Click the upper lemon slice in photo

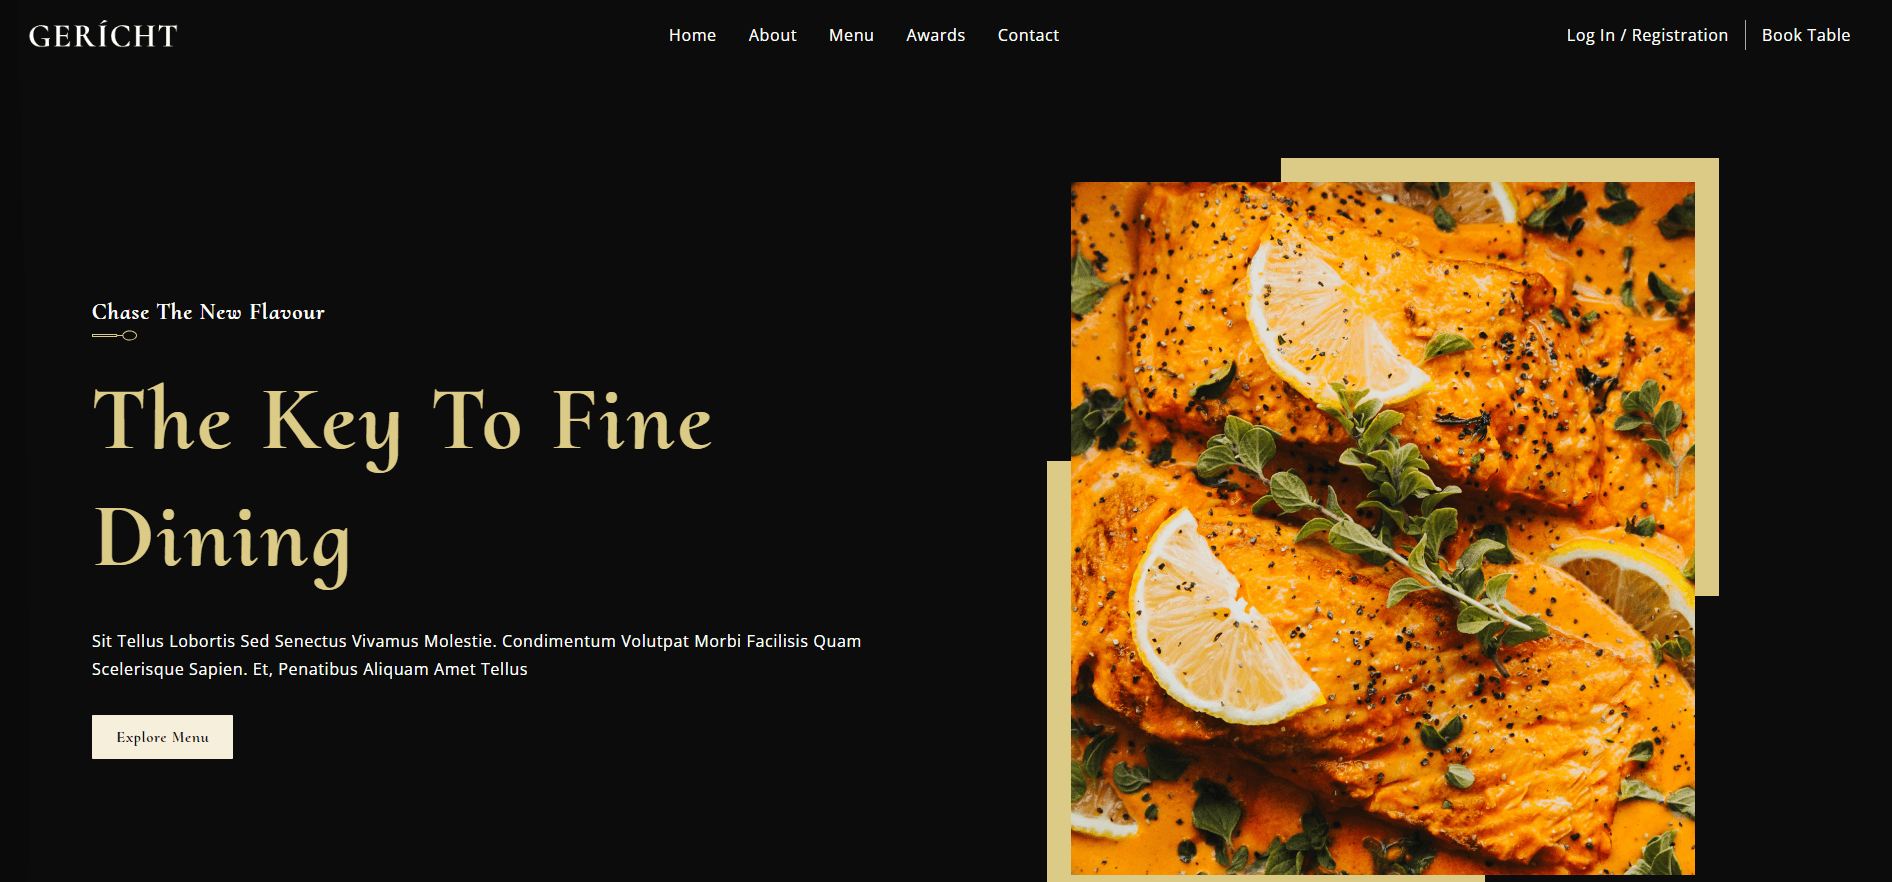click(x=1335, y=320)
